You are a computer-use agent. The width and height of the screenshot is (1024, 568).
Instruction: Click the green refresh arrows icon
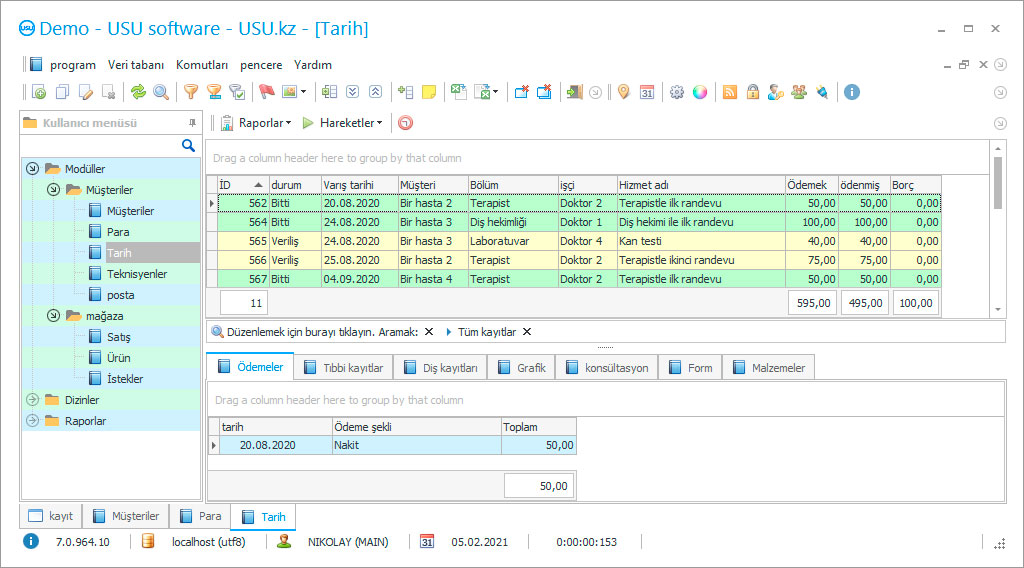pyautogui.click(x=138, y=92)
